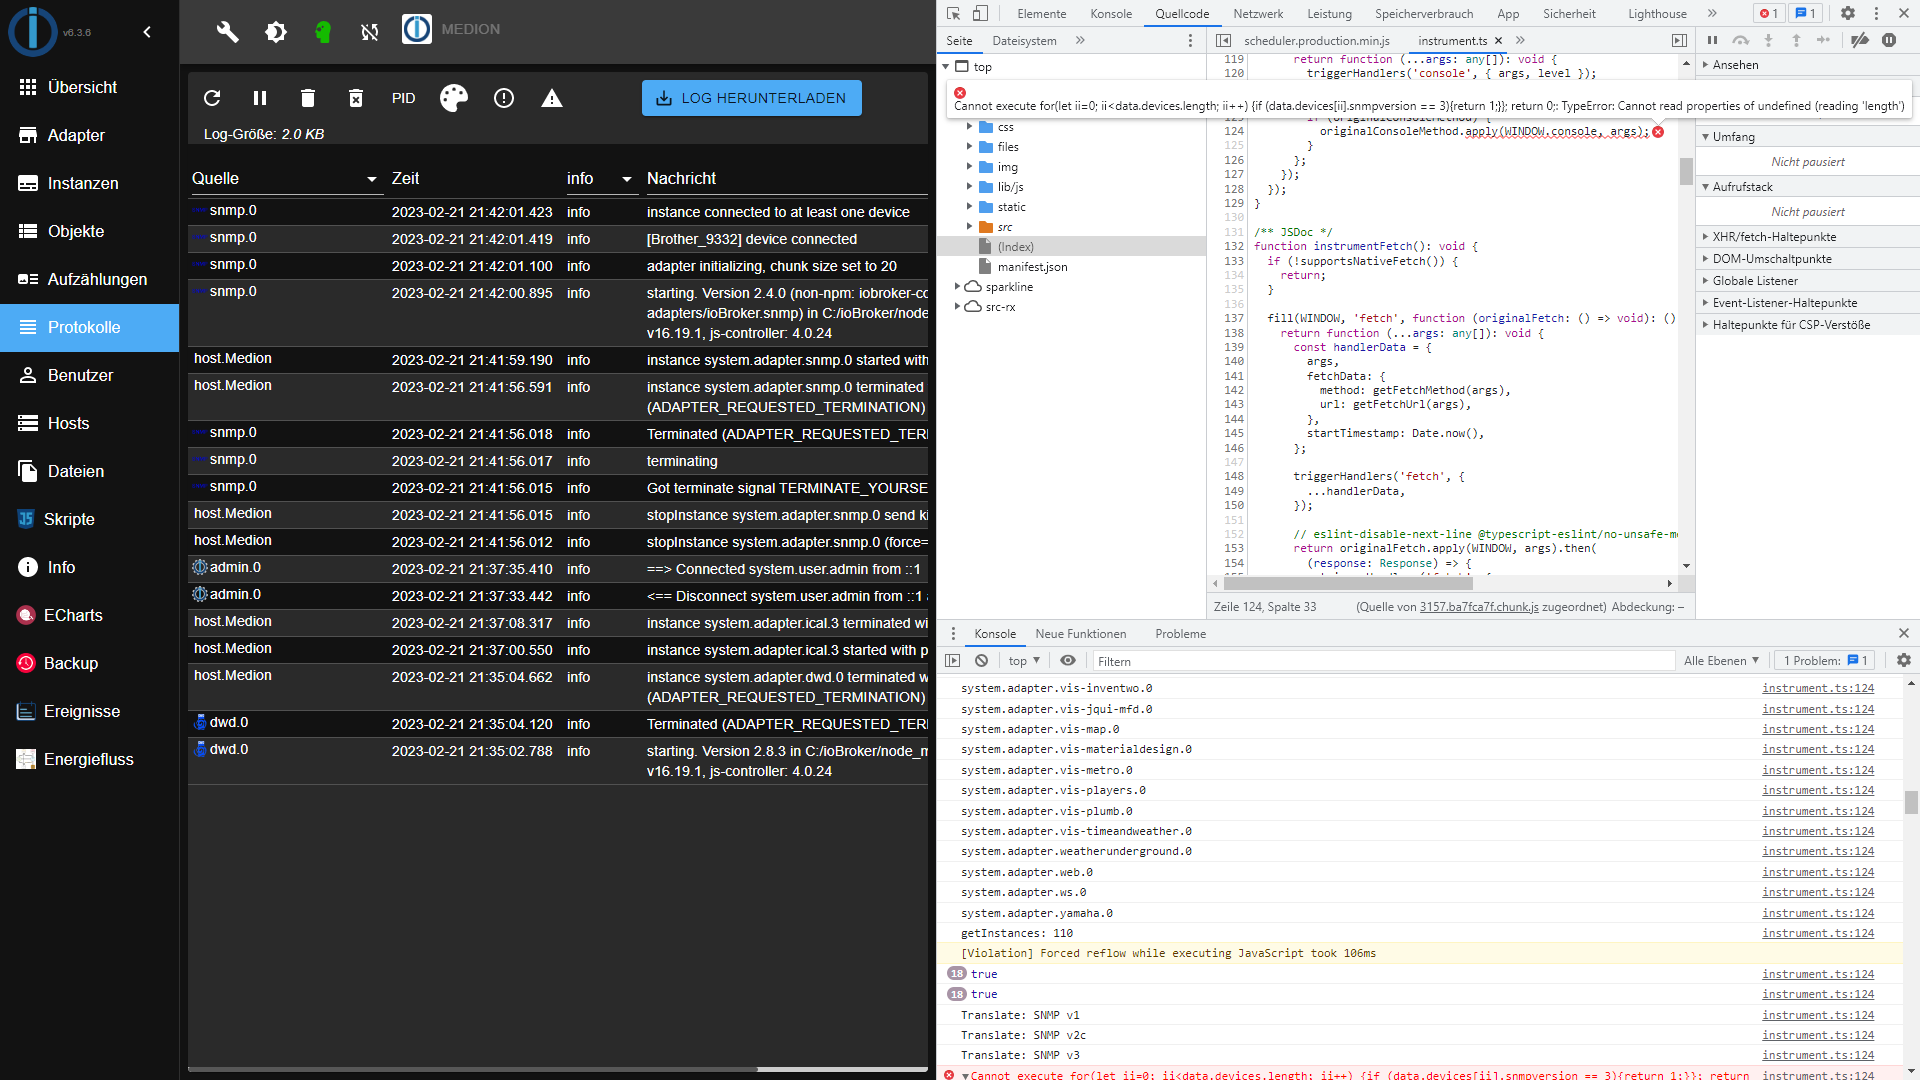Screen dimensions: 1920x1080
Task: Open Übersicht in the sidebar
Action: tap(89, 87)
